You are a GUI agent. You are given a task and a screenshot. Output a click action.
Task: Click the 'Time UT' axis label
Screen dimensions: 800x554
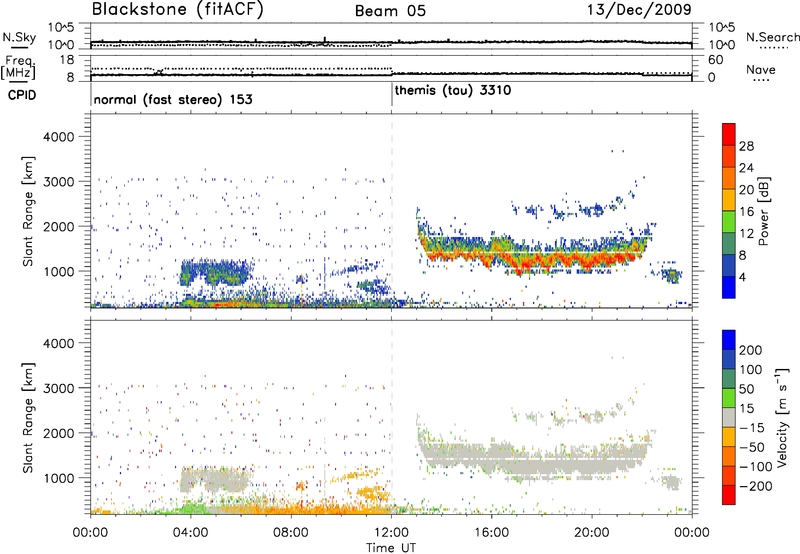(x=391, y=547)
